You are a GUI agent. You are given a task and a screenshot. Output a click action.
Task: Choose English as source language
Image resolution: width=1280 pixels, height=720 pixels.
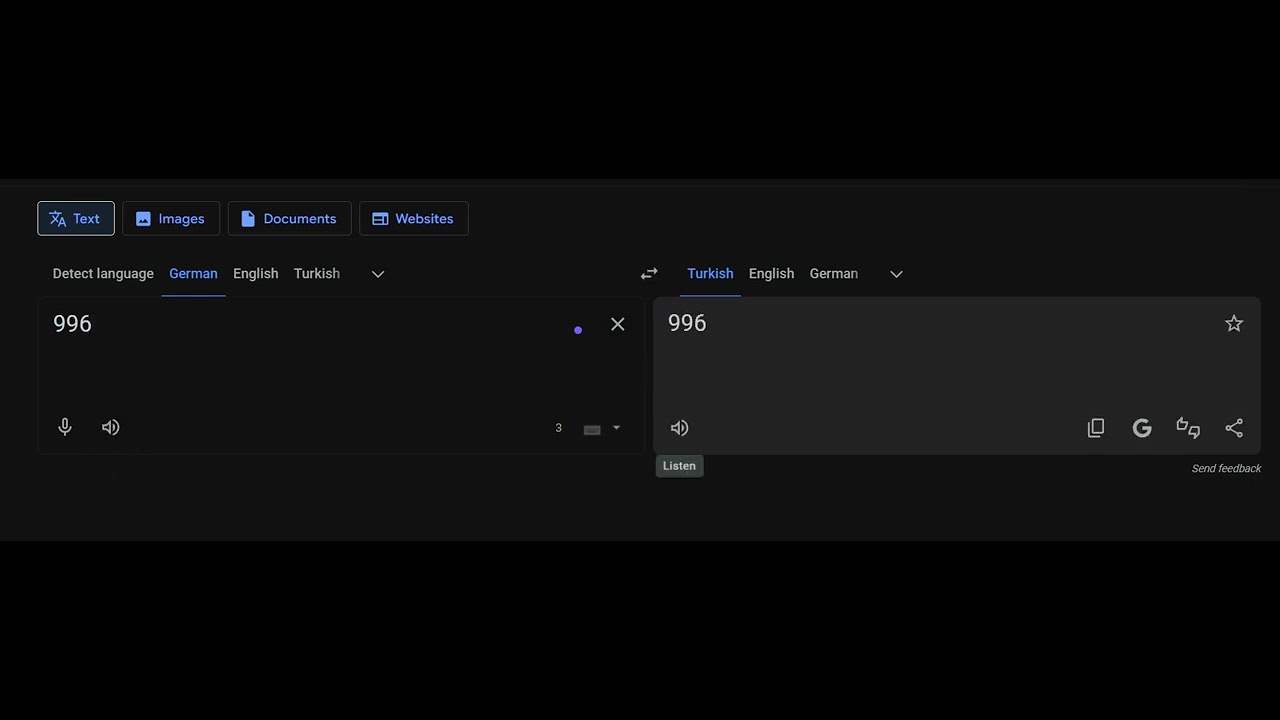(256, 274)
